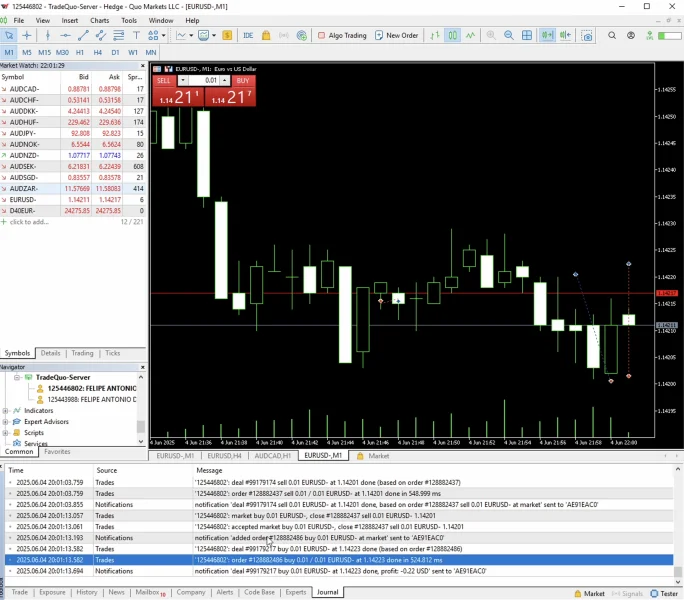The height and width of the screenshot is (600, 684).
Task: Select the H4 timeframe
Action: 97,52
